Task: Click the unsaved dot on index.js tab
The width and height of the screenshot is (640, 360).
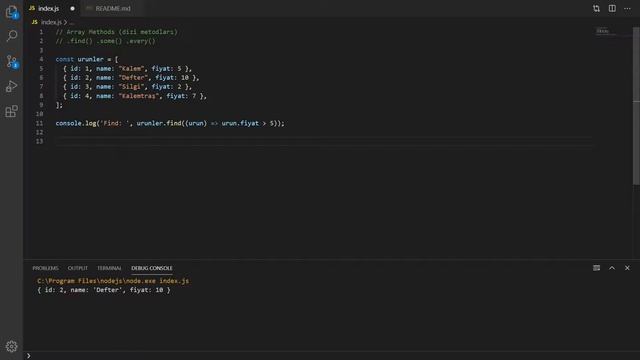Action: click(72, 9)
